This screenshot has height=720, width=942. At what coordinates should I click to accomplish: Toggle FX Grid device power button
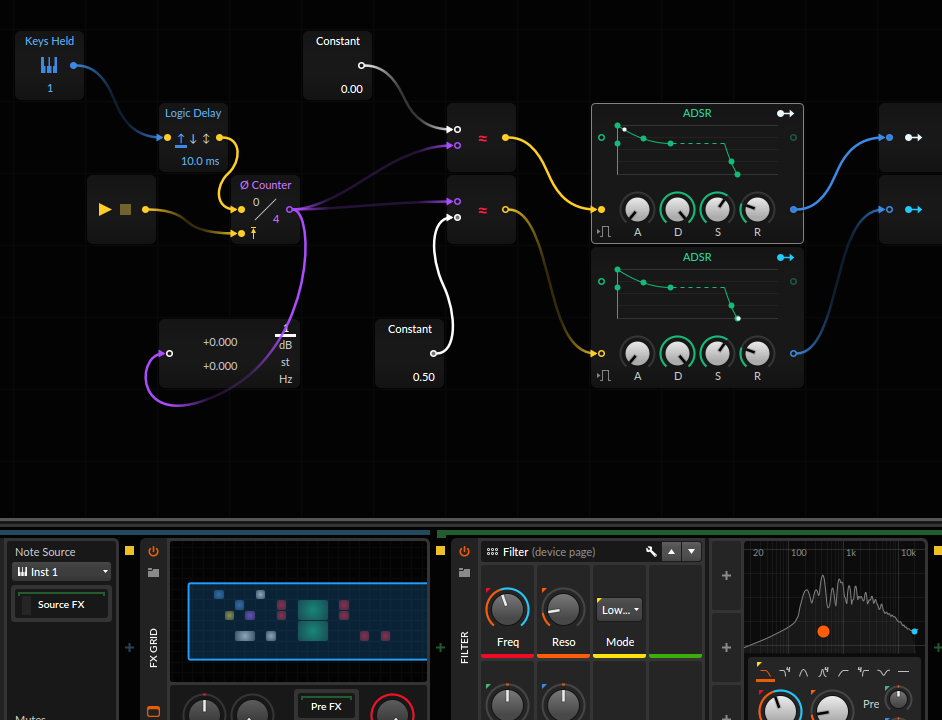click(153, 551)
